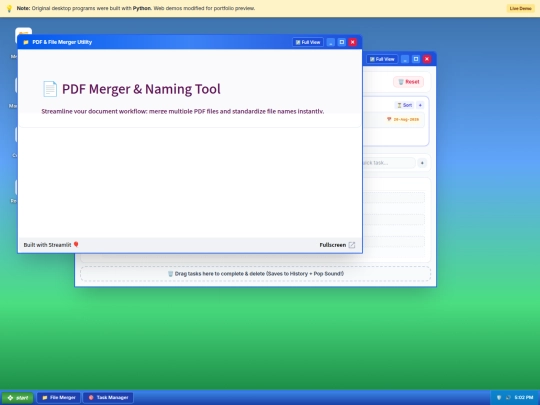Click the lightbulb icon in the note banner
This screenshot has height=405, width=540.
tap(9, 8)
